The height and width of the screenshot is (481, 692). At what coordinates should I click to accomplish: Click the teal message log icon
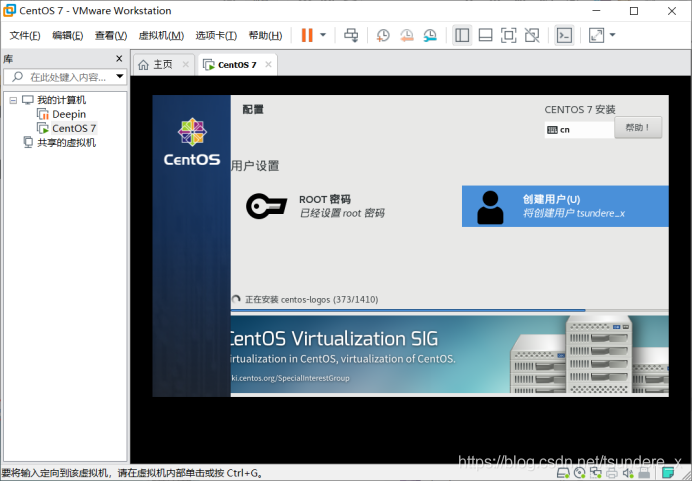coord(668,473)
